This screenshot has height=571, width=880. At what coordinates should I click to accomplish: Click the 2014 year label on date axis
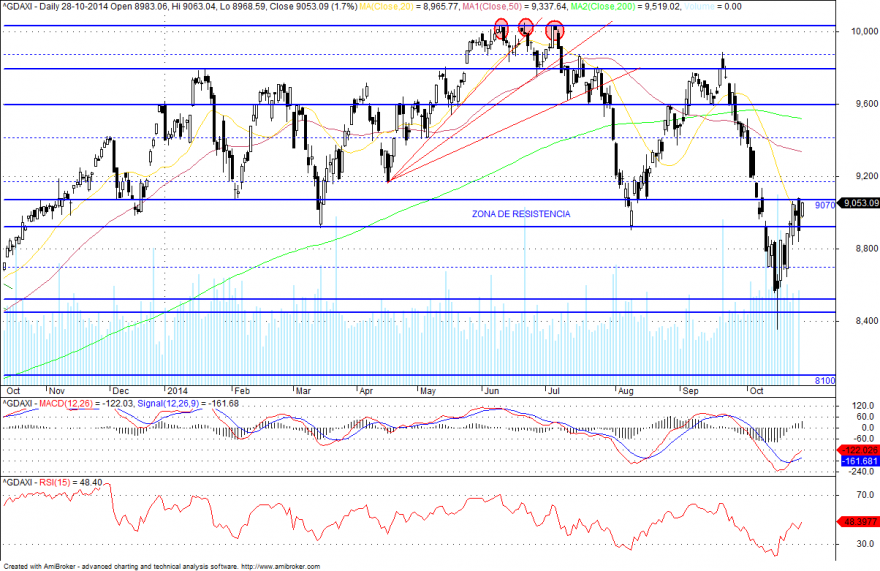coord(177,391)
